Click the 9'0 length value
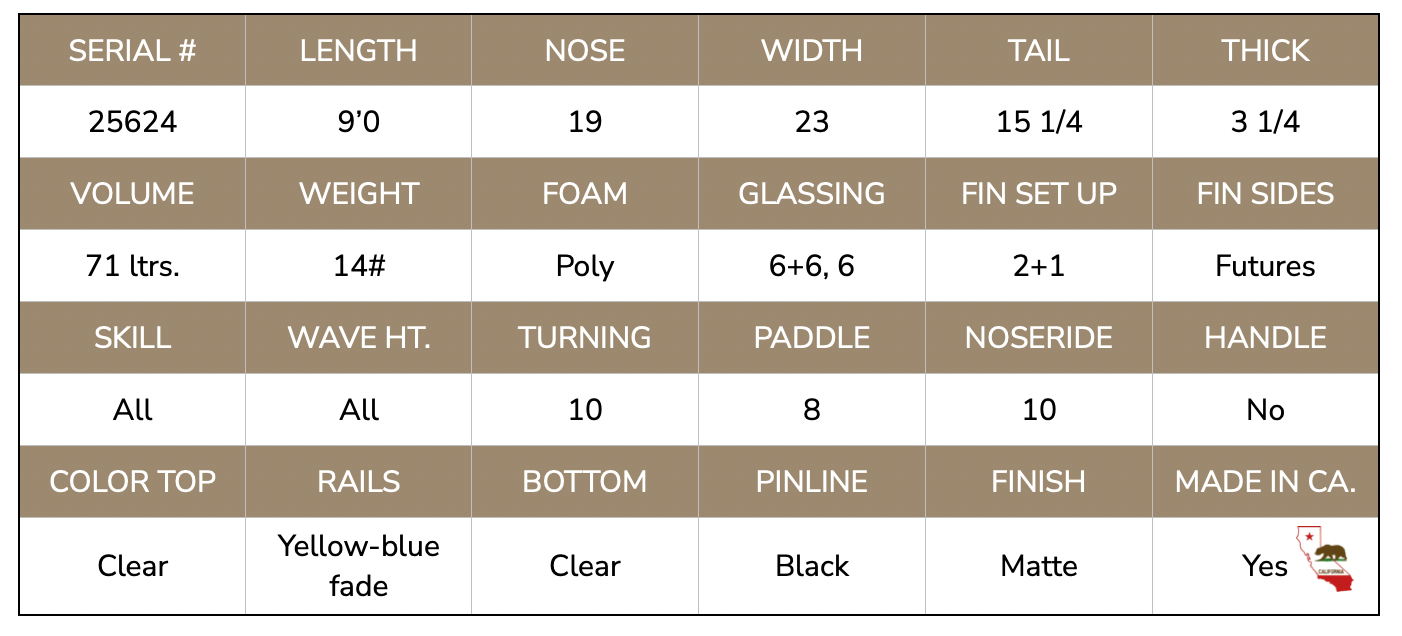Viewport: 1402px width, 636px height. (359, 122)
